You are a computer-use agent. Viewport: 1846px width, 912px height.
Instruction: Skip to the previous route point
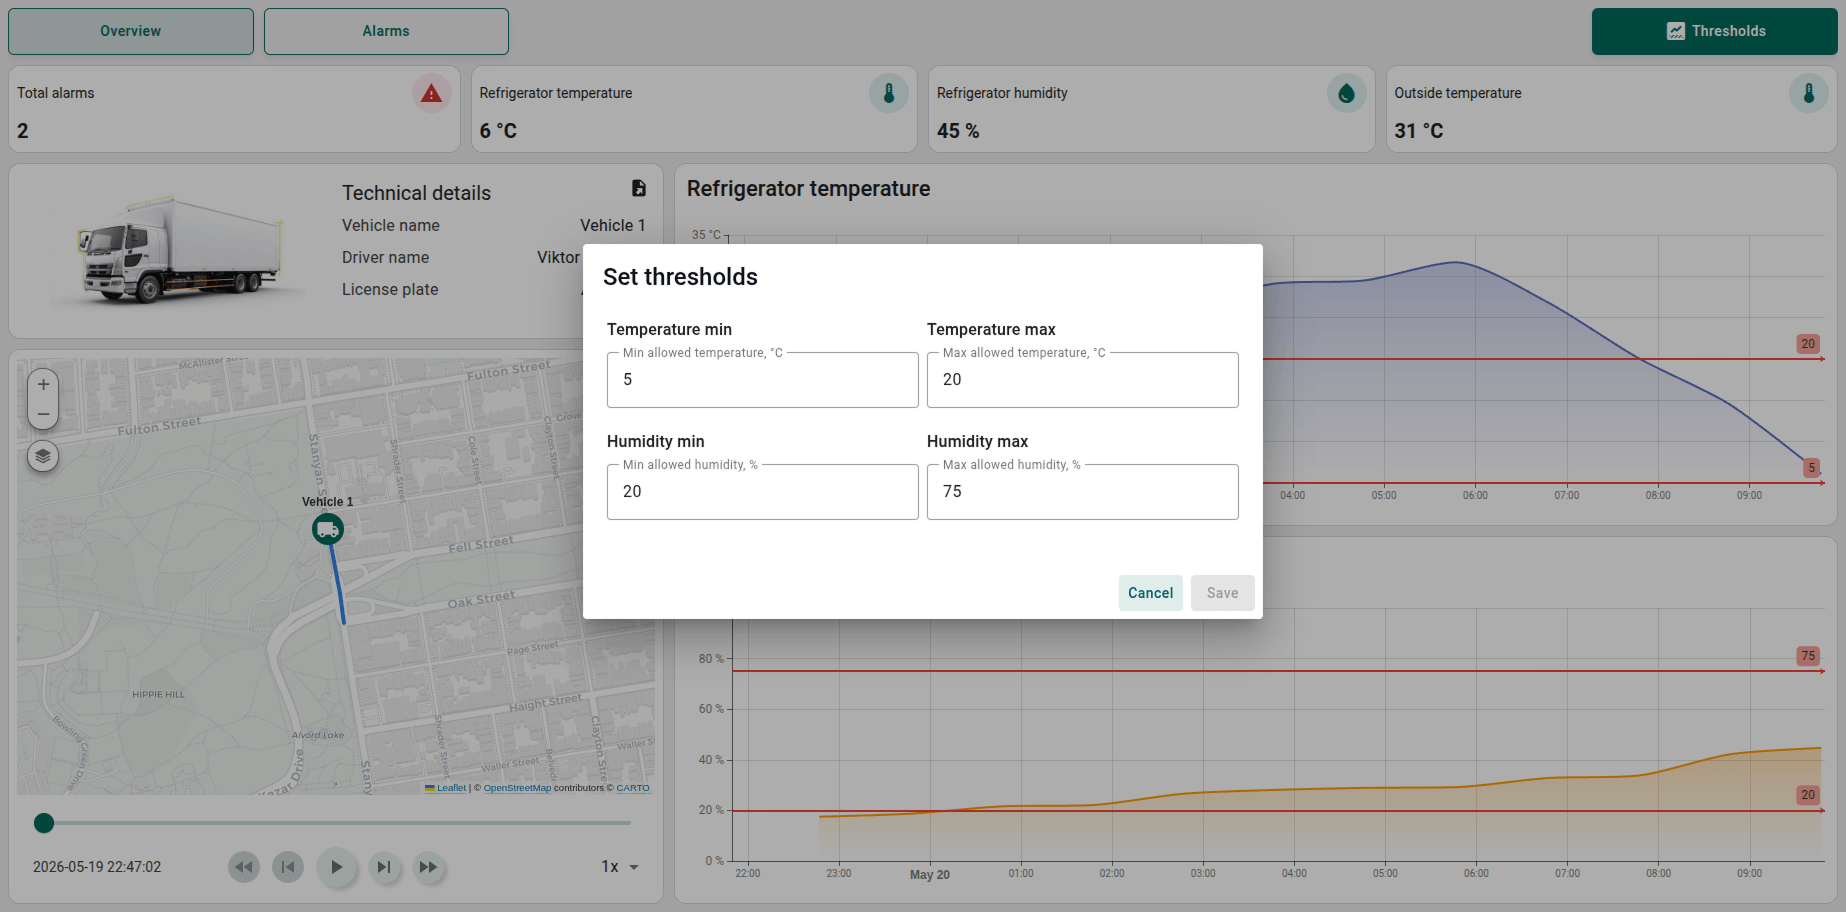click(x=288, y=867)
